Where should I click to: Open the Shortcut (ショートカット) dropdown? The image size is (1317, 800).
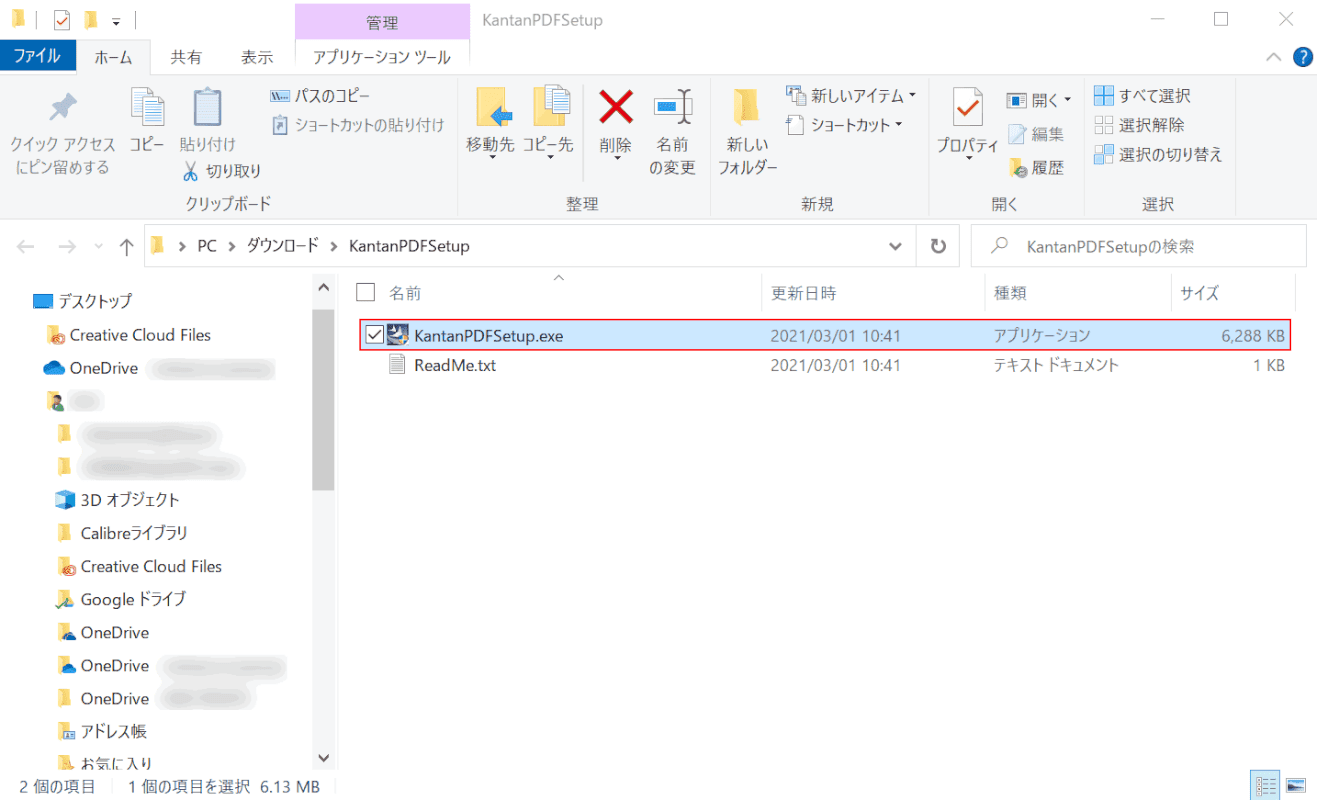point(844,125)
